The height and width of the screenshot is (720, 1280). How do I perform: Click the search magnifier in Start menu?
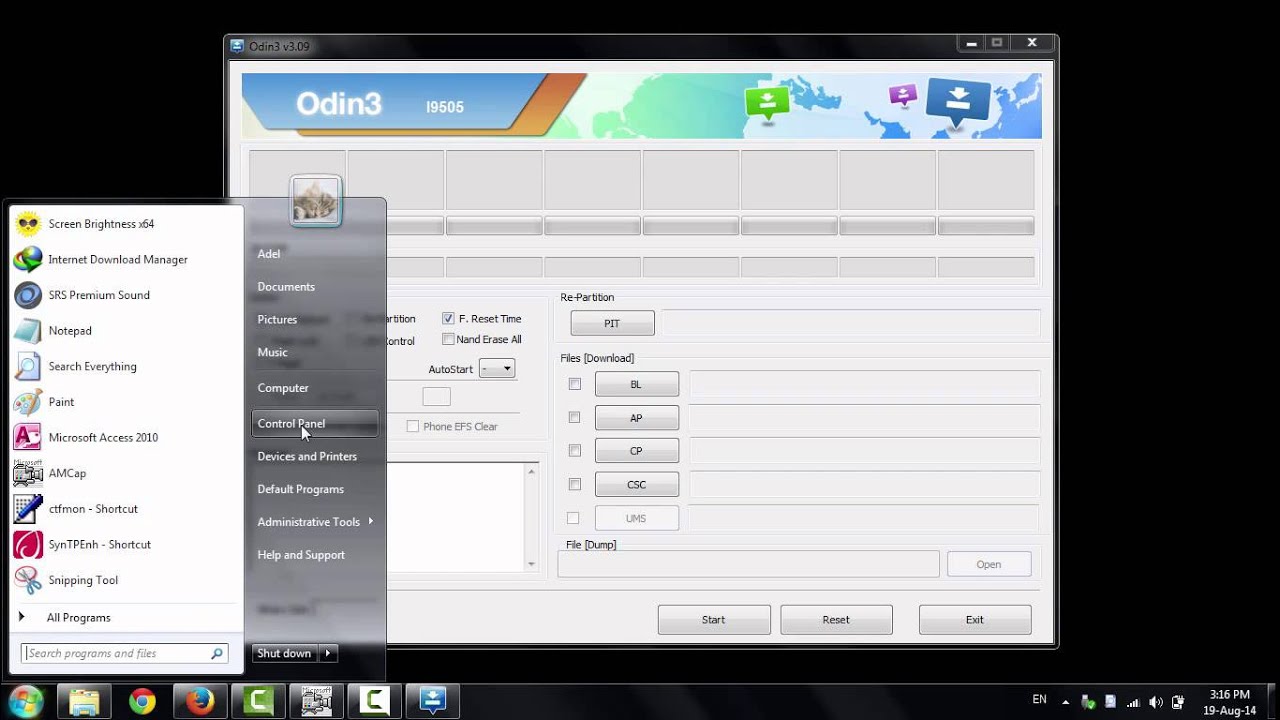pyautogui.click(x=217, y=654)
